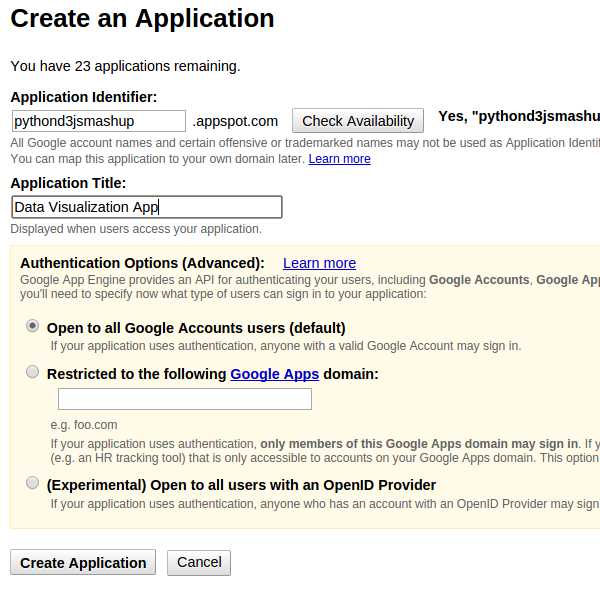
Task: Click the Google Apps domain input box
Action: click(x=185, y=399)
